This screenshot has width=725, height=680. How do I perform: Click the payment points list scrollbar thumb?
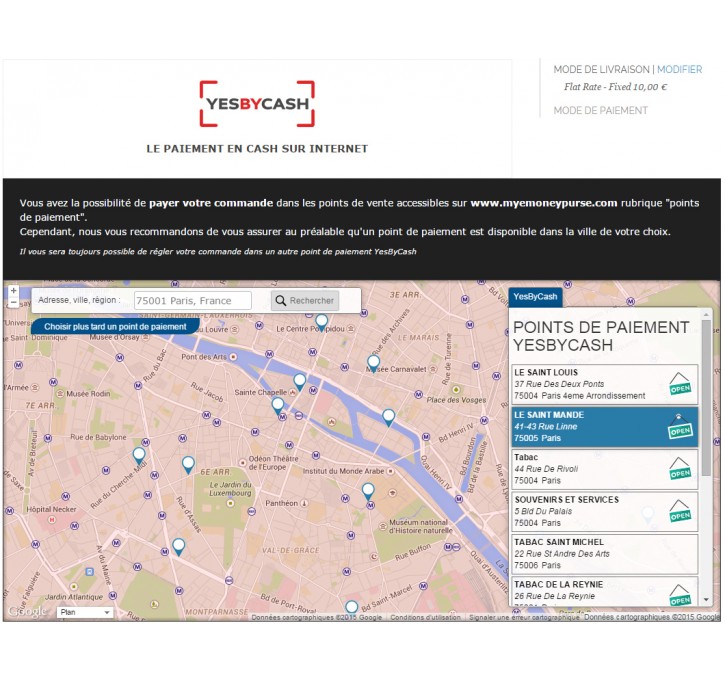[706, 398]
